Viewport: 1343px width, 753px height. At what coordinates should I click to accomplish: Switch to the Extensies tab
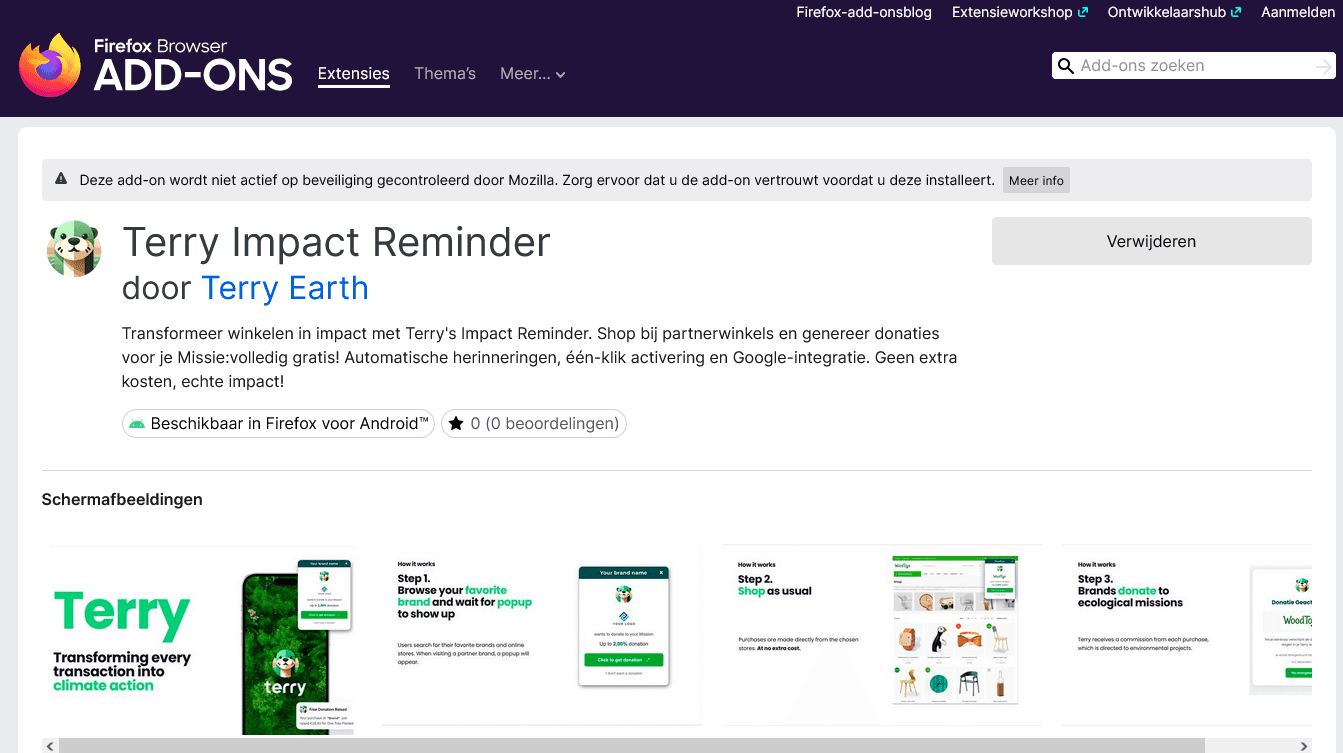click(354, 74)
